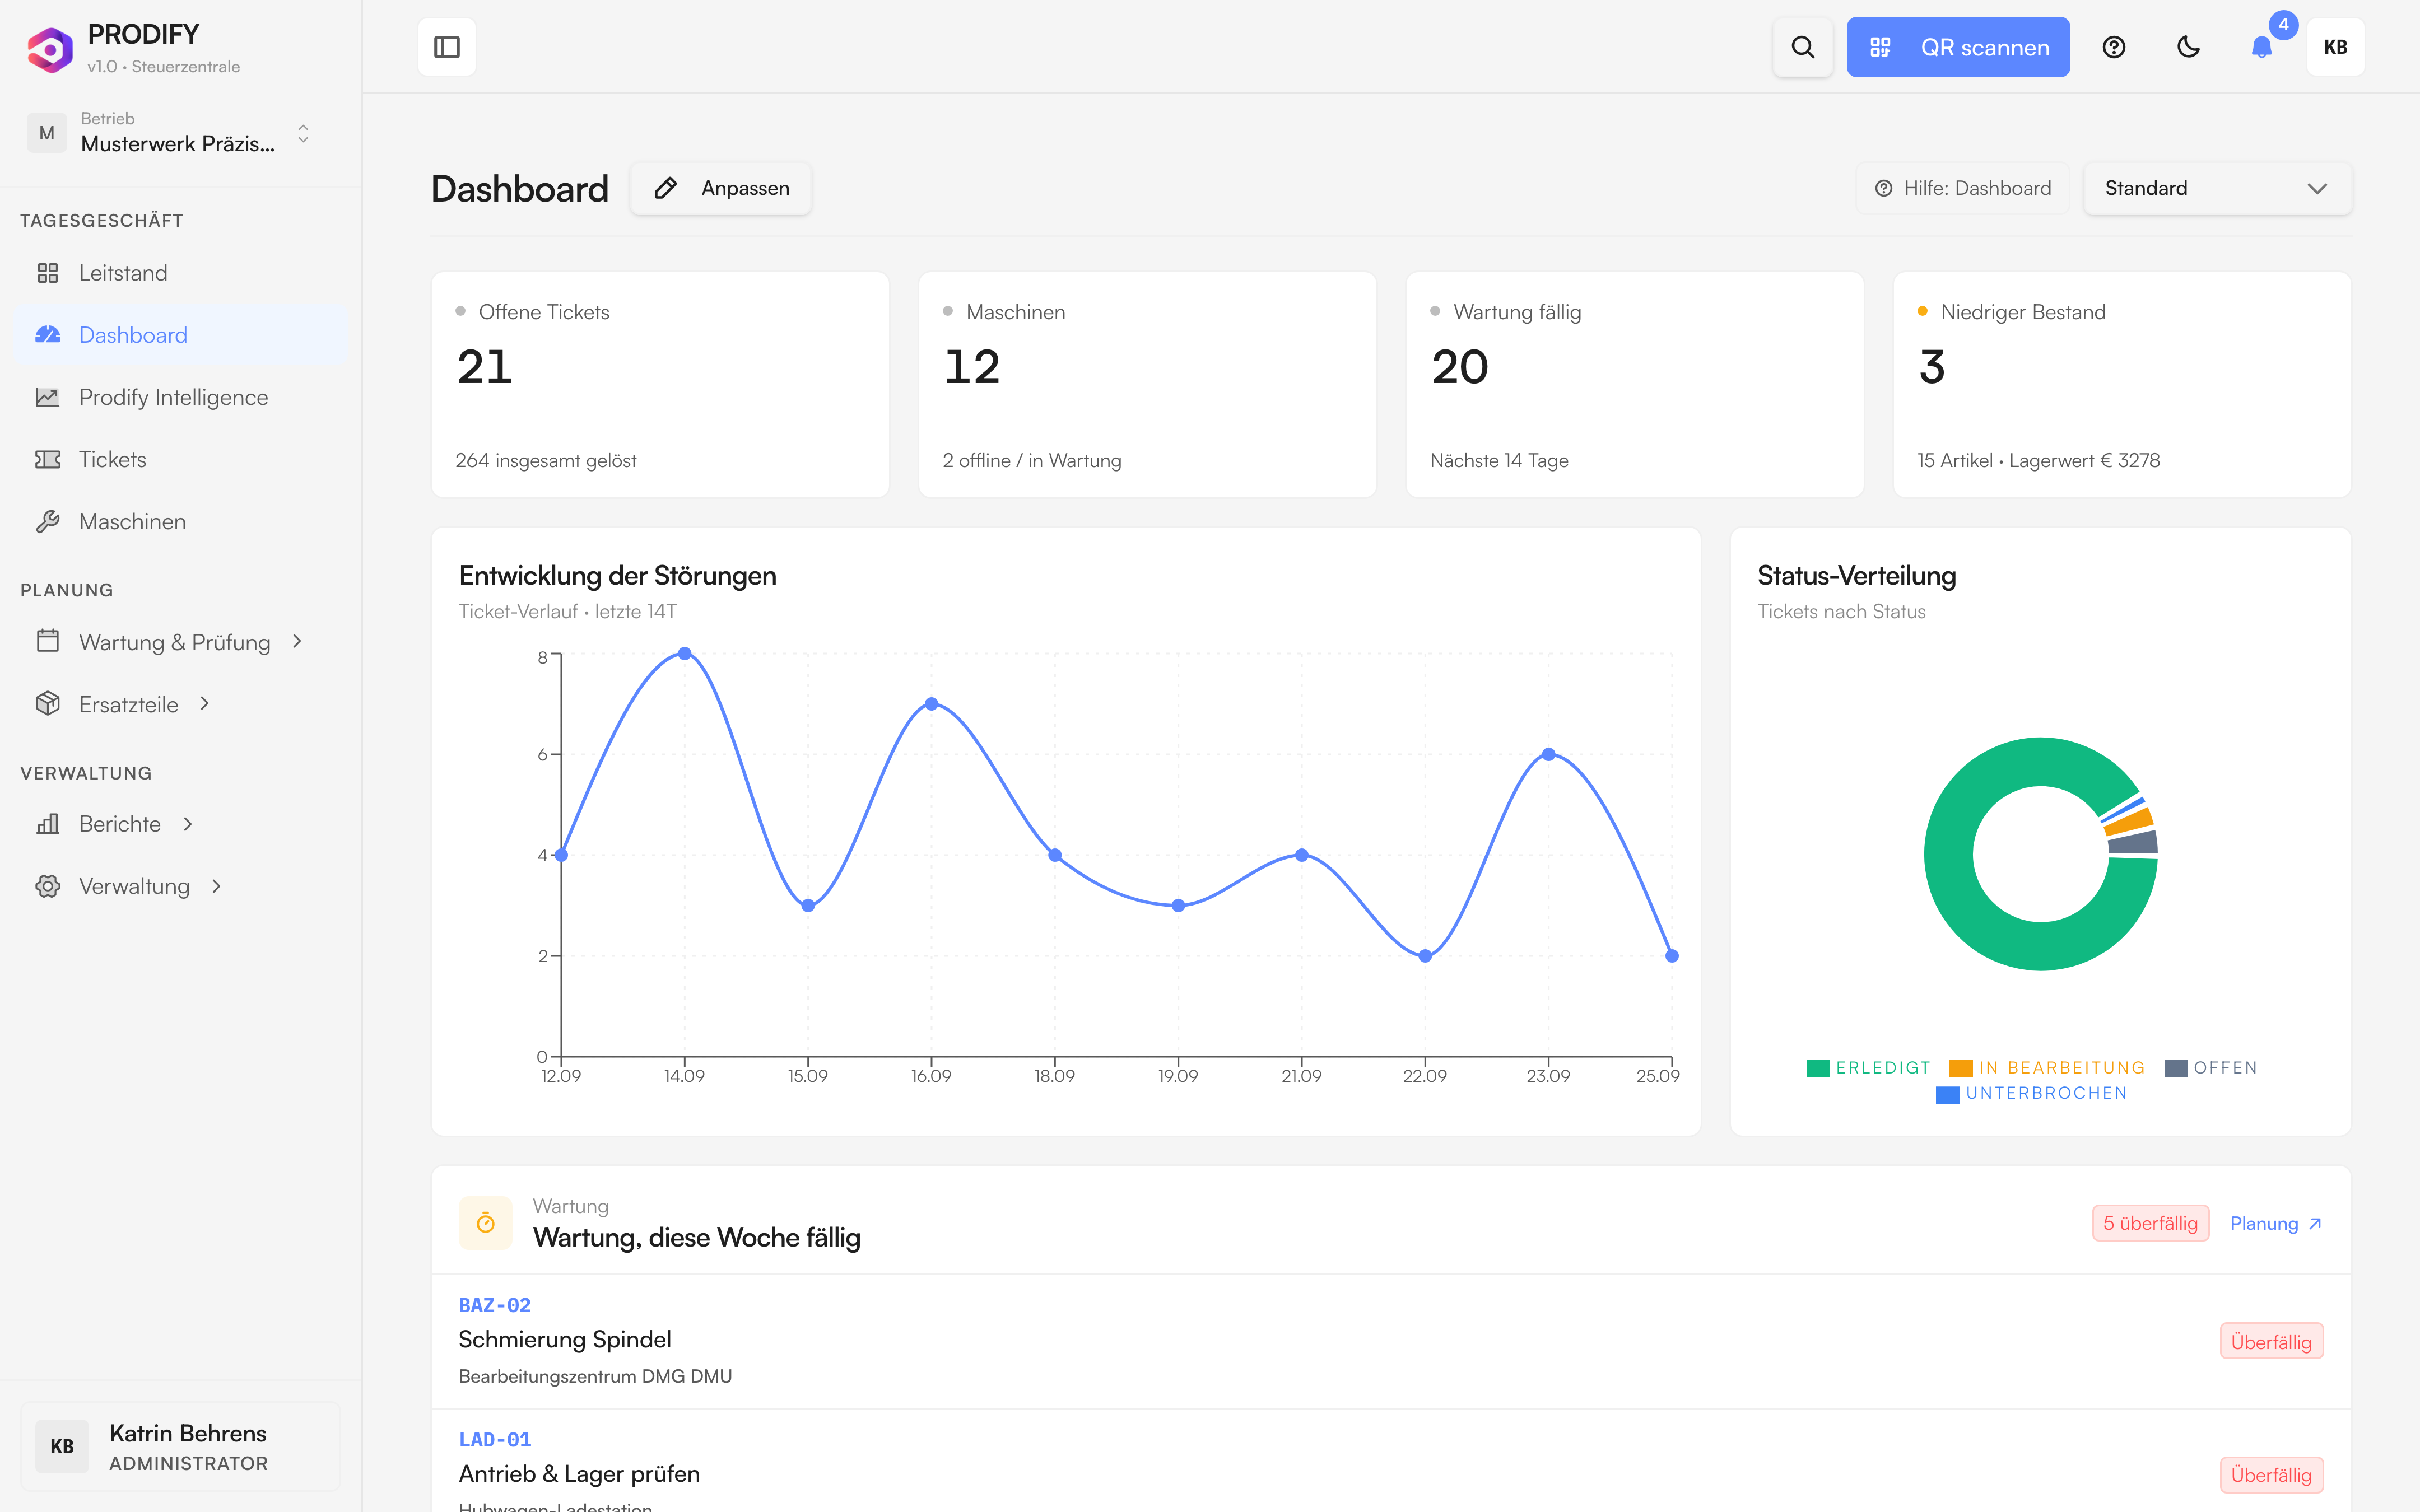This screenshot has width=2420, height=1512.
Task: Open Tickets in sidebar
Action: 180,459
